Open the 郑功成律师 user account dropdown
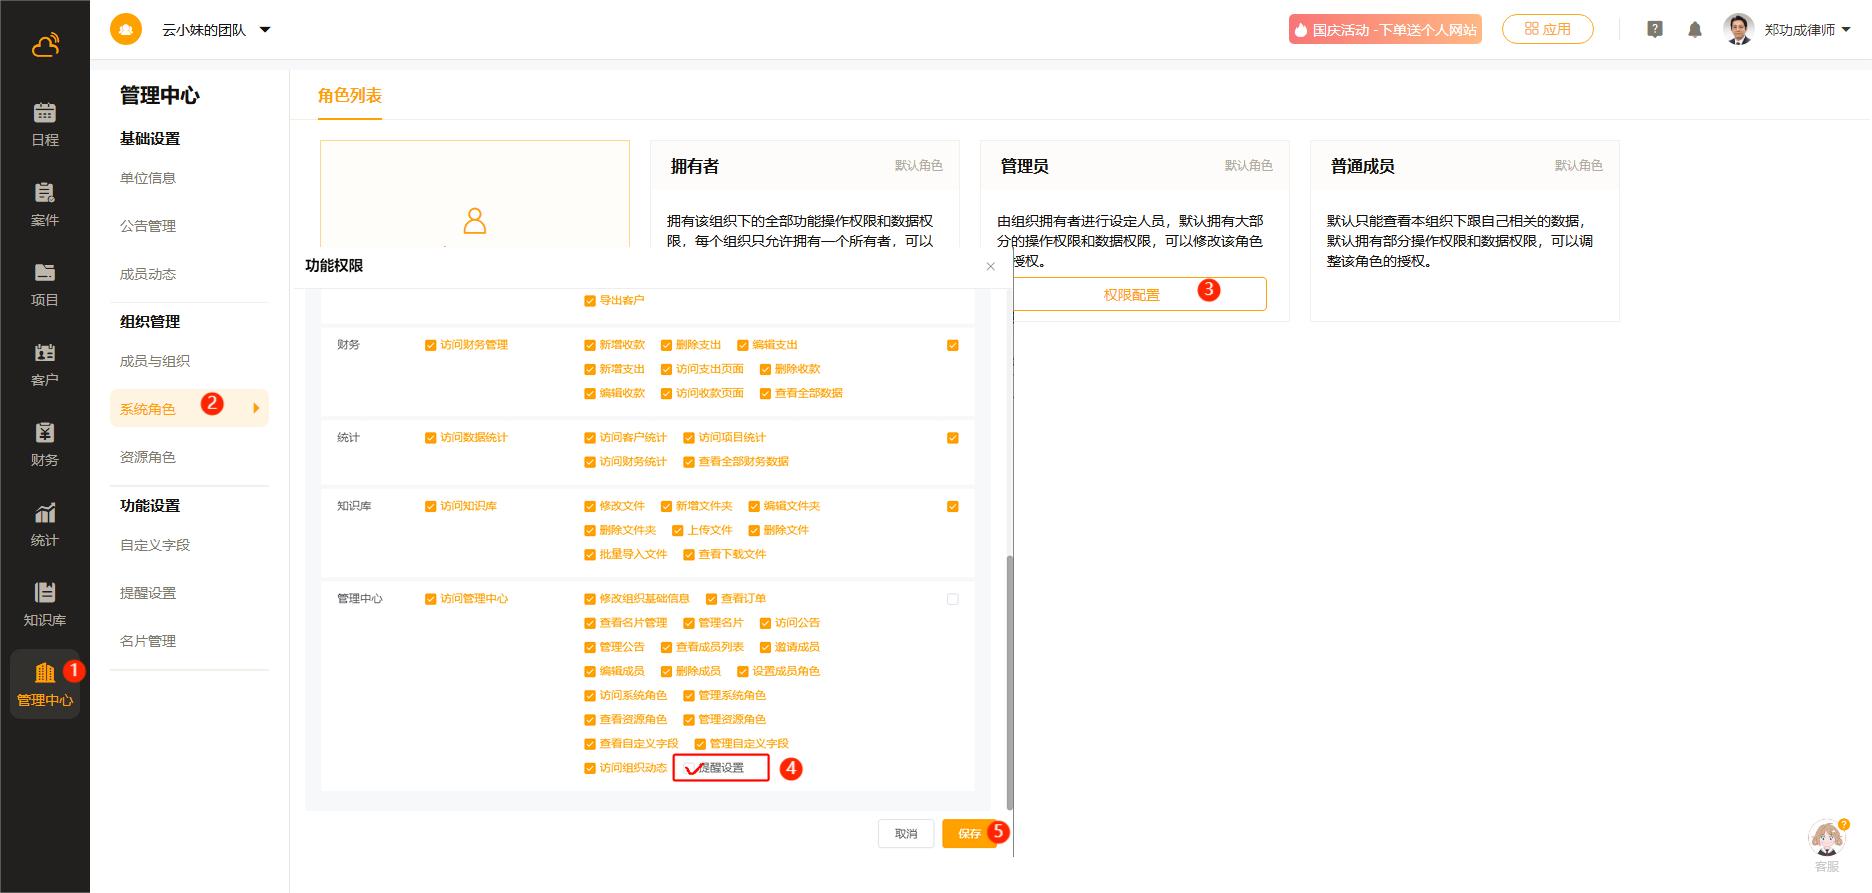This screenshot has height=893, width=1872. click(x=1846, y=30)
